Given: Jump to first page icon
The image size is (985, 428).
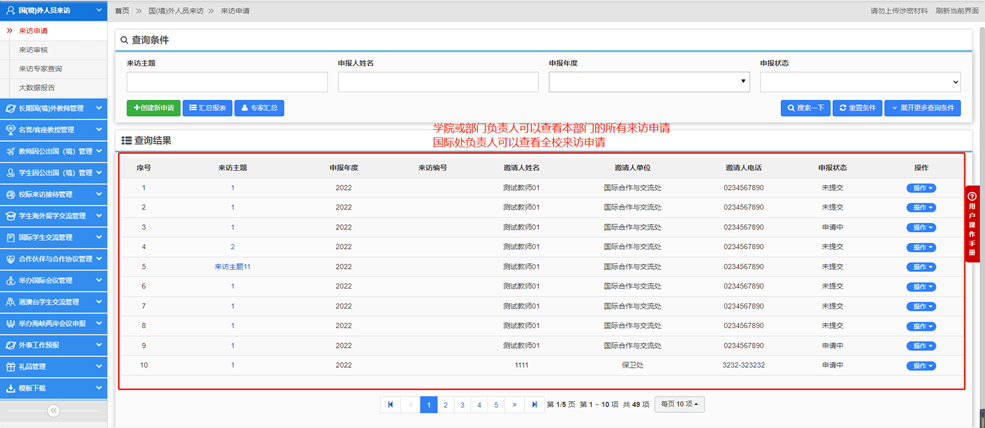Looking at the screenshot, I should [x=390, y=404].
